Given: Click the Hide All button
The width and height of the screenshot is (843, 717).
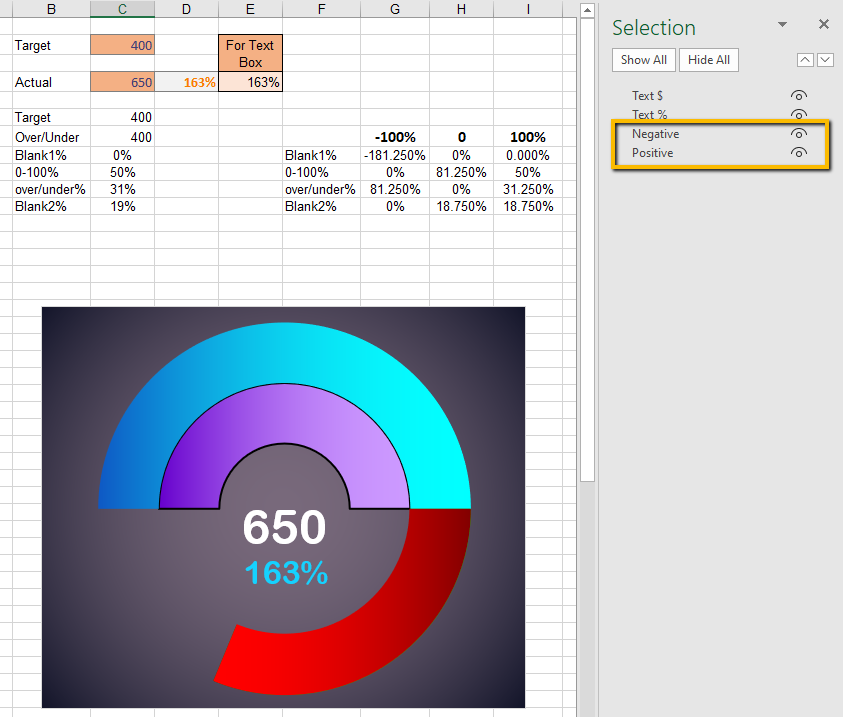Looking at the screenshot, I should coord(709,60).
